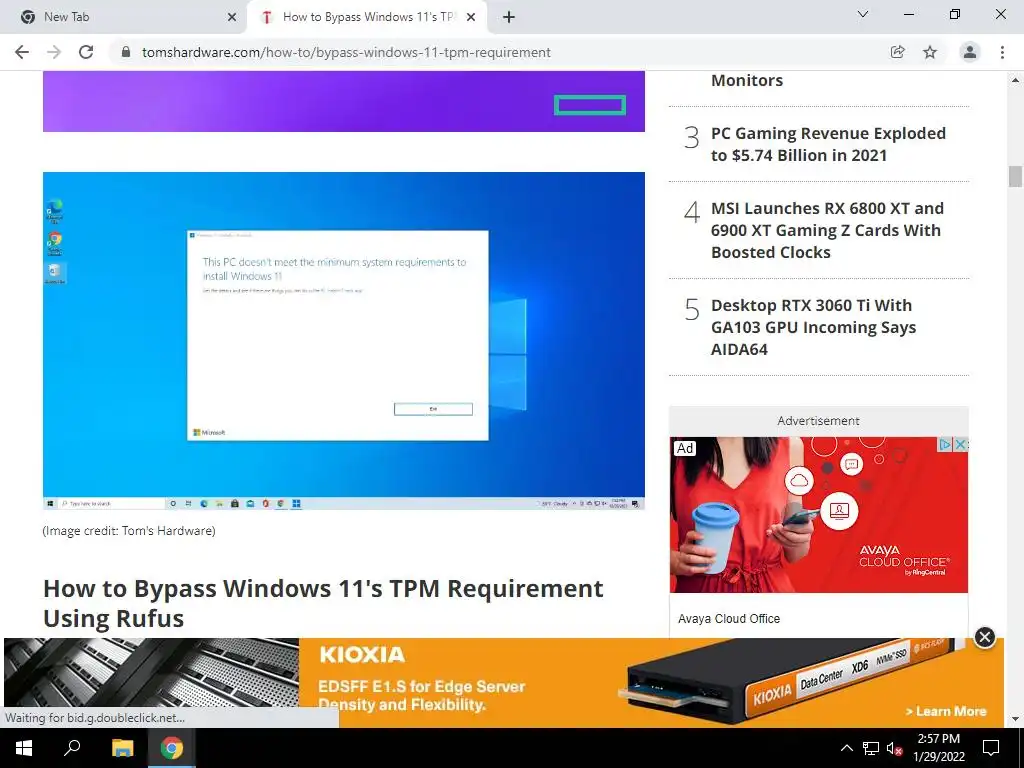Open Desktop RTX 3060 Ti article
Screen dimensions: 1024x768
[813, 327]
